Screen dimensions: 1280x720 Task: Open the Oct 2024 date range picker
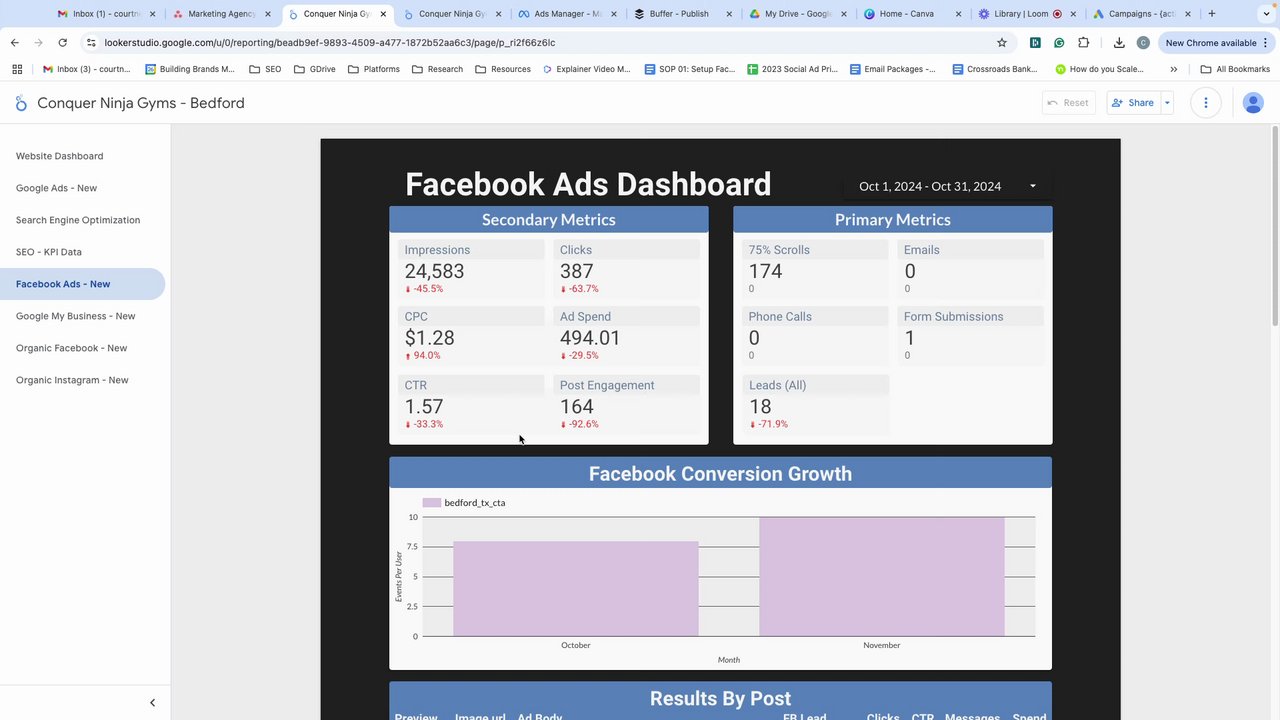946,186
